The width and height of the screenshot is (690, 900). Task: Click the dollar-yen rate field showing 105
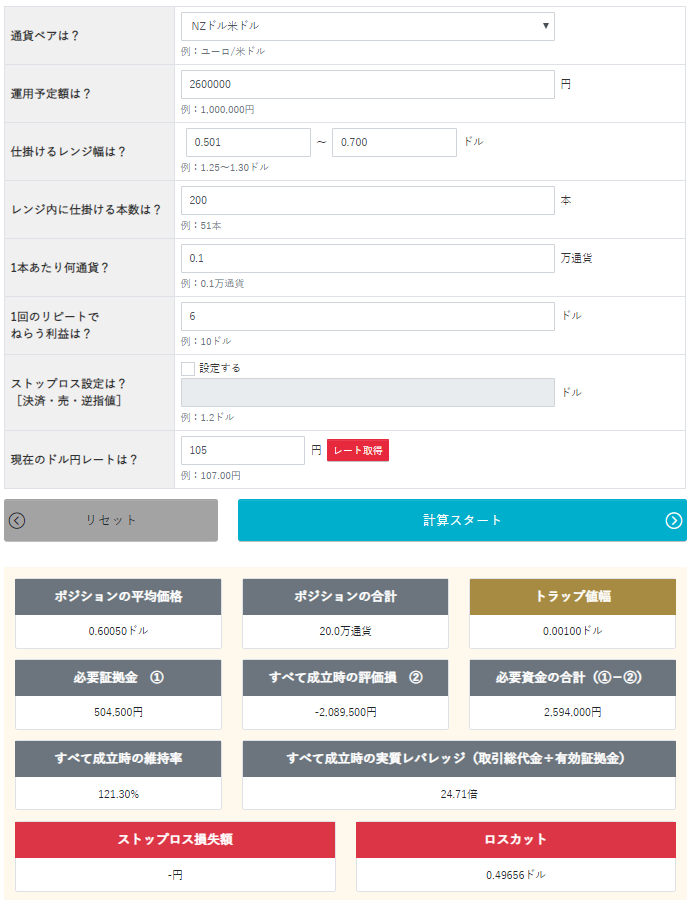click(243, 451)
